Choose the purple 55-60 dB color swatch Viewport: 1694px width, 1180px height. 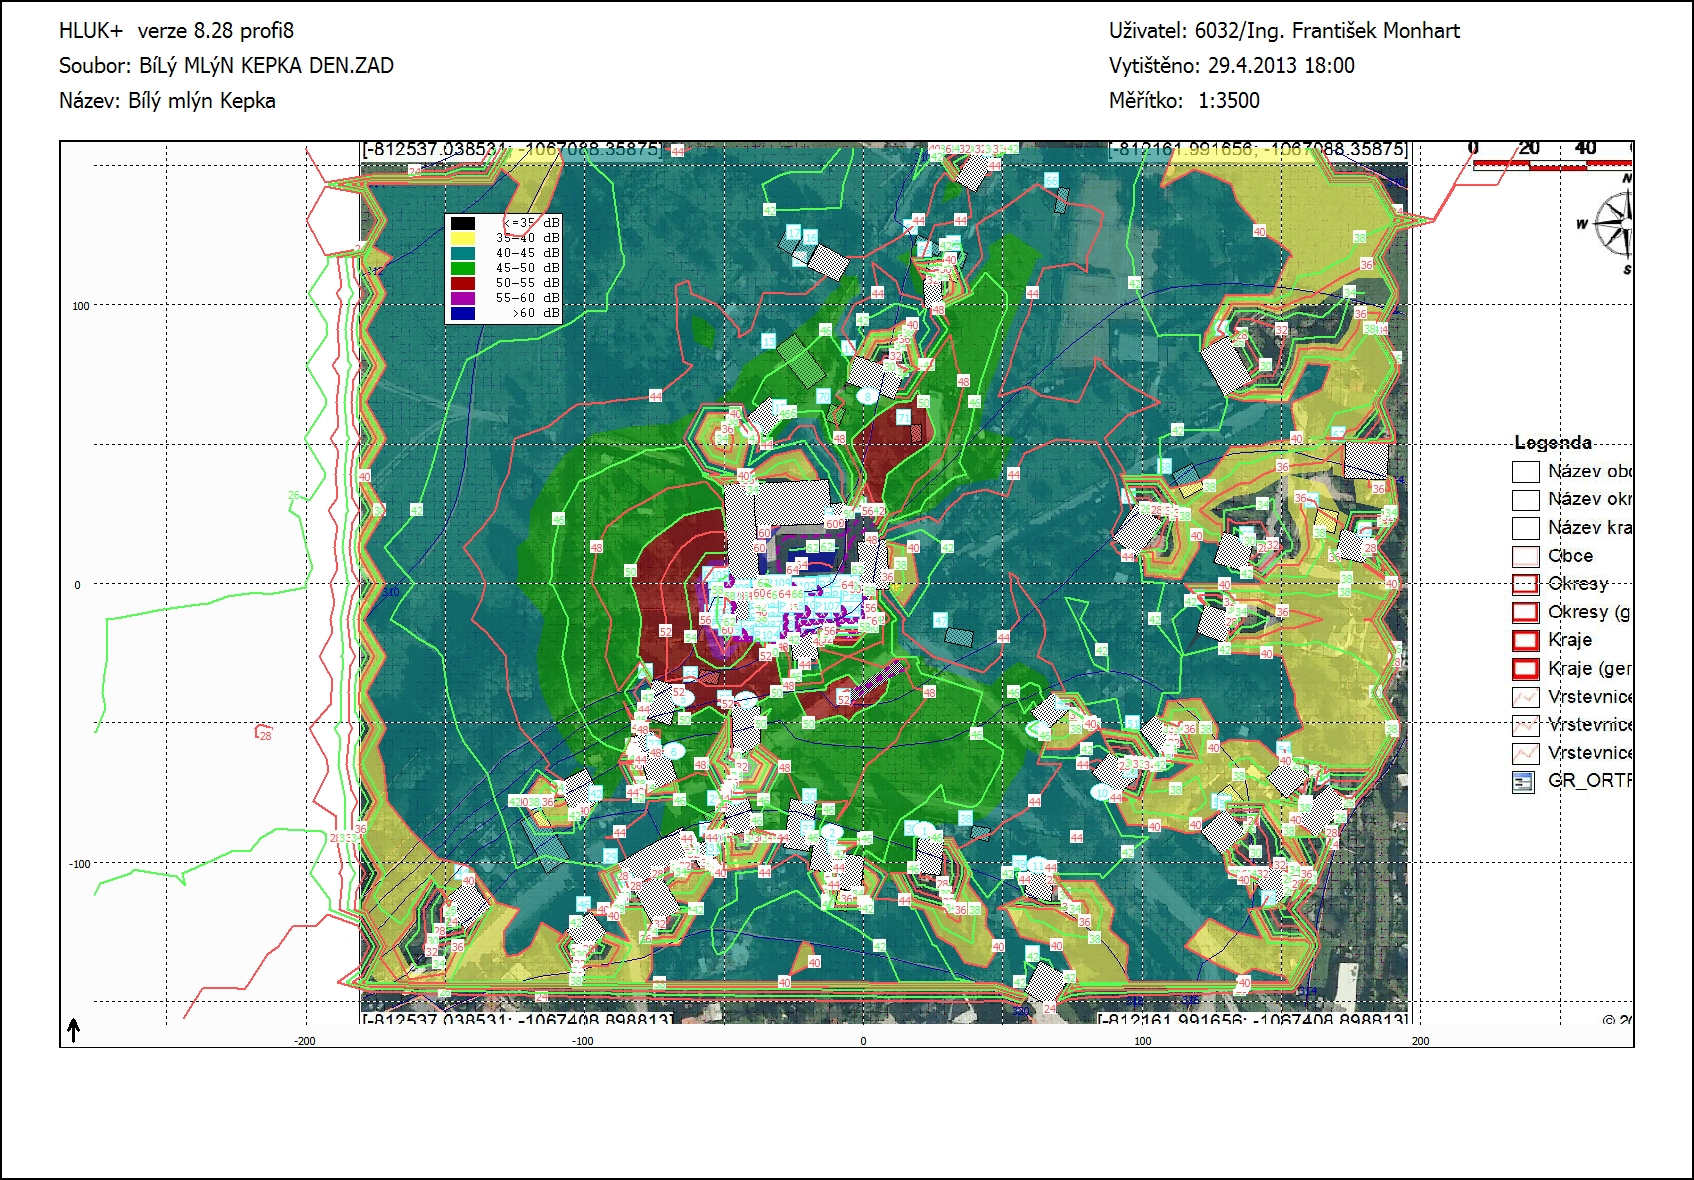462,298
